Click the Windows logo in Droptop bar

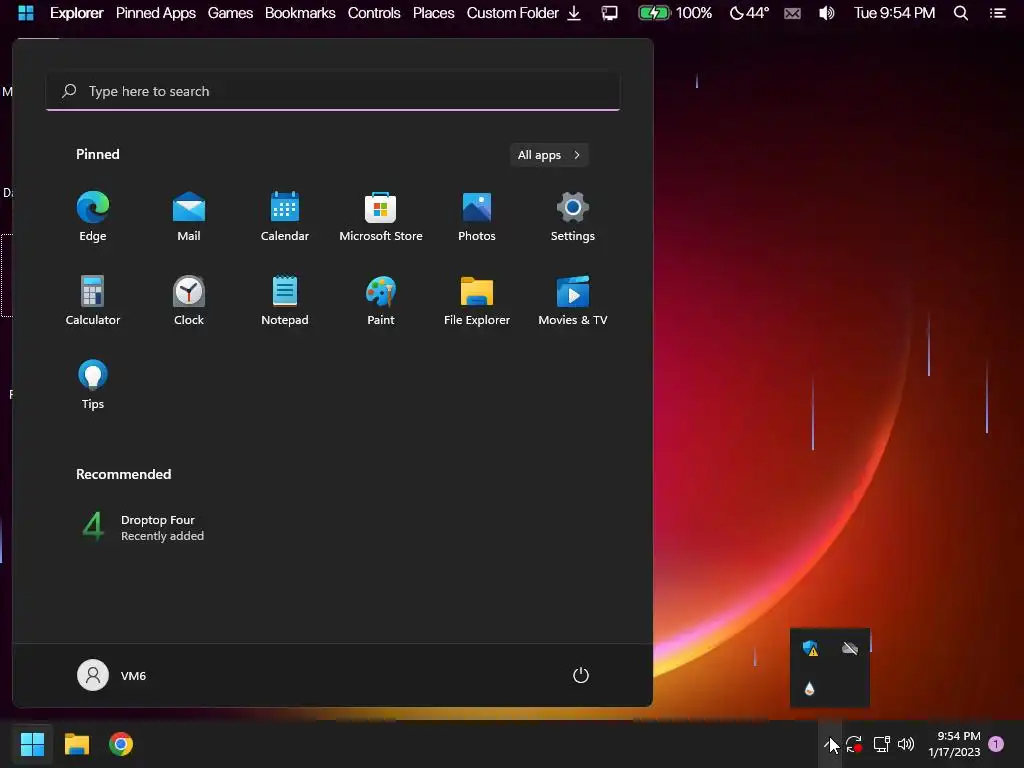26,13
